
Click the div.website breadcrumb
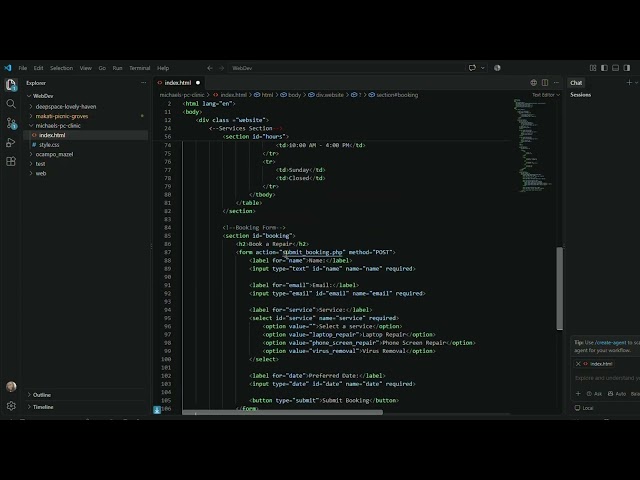point(326,95)
